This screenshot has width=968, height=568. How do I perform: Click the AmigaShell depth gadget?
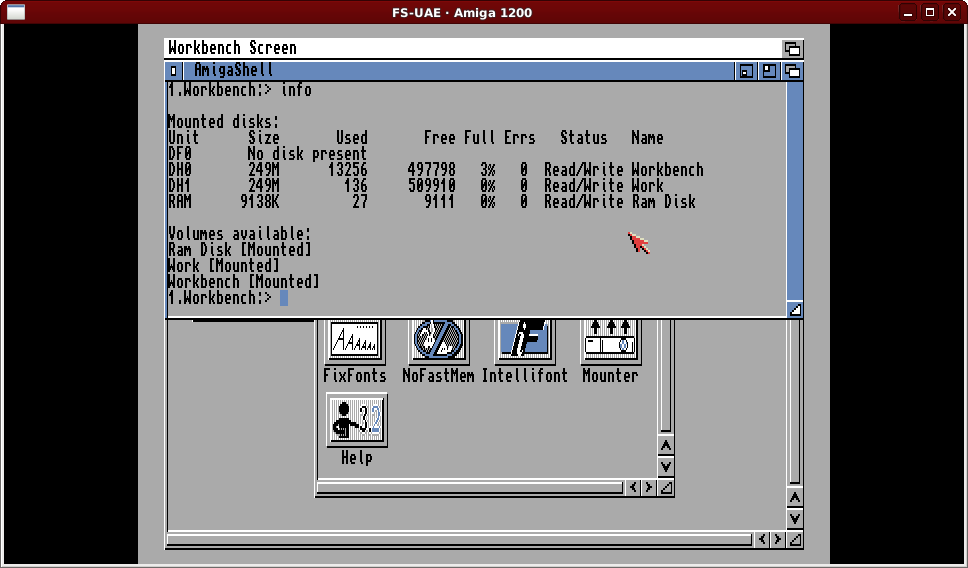tap(793, 71)
